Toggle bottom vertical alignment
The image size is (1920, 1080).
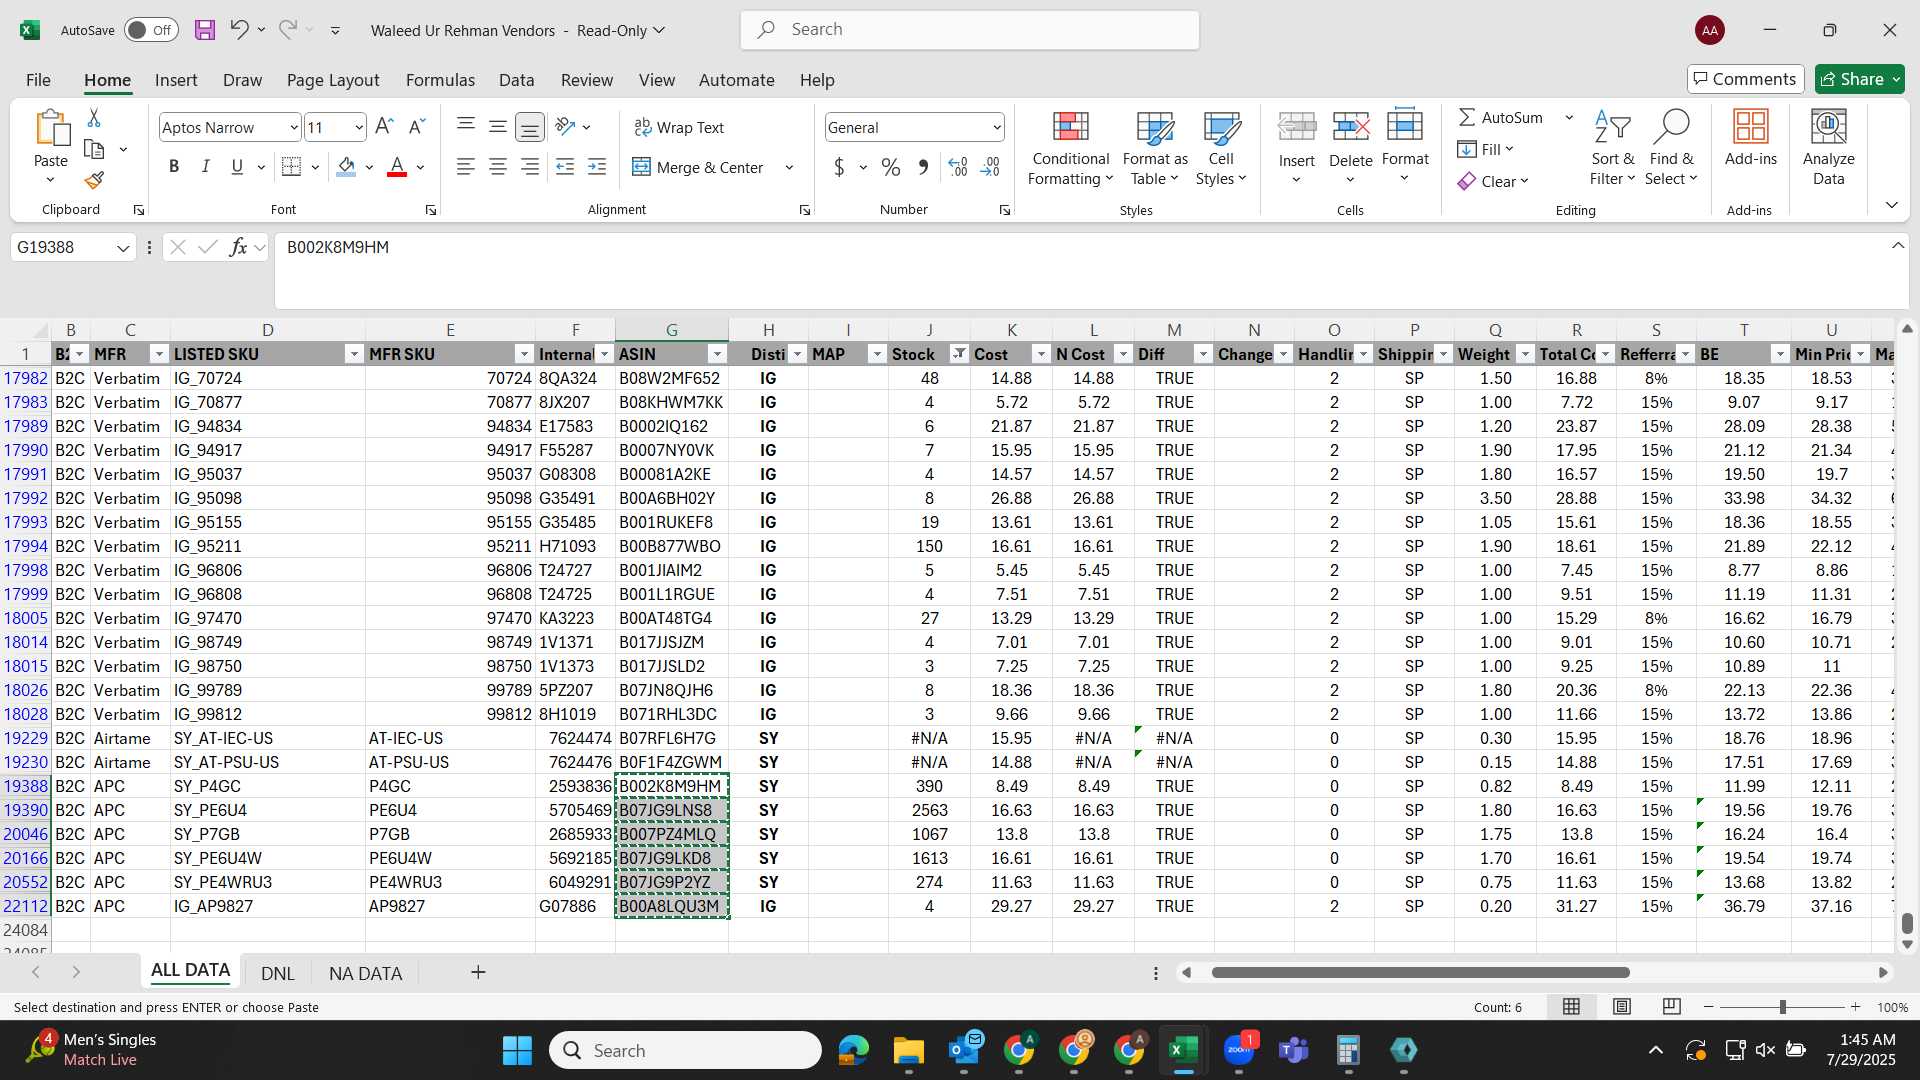point(530,127)
